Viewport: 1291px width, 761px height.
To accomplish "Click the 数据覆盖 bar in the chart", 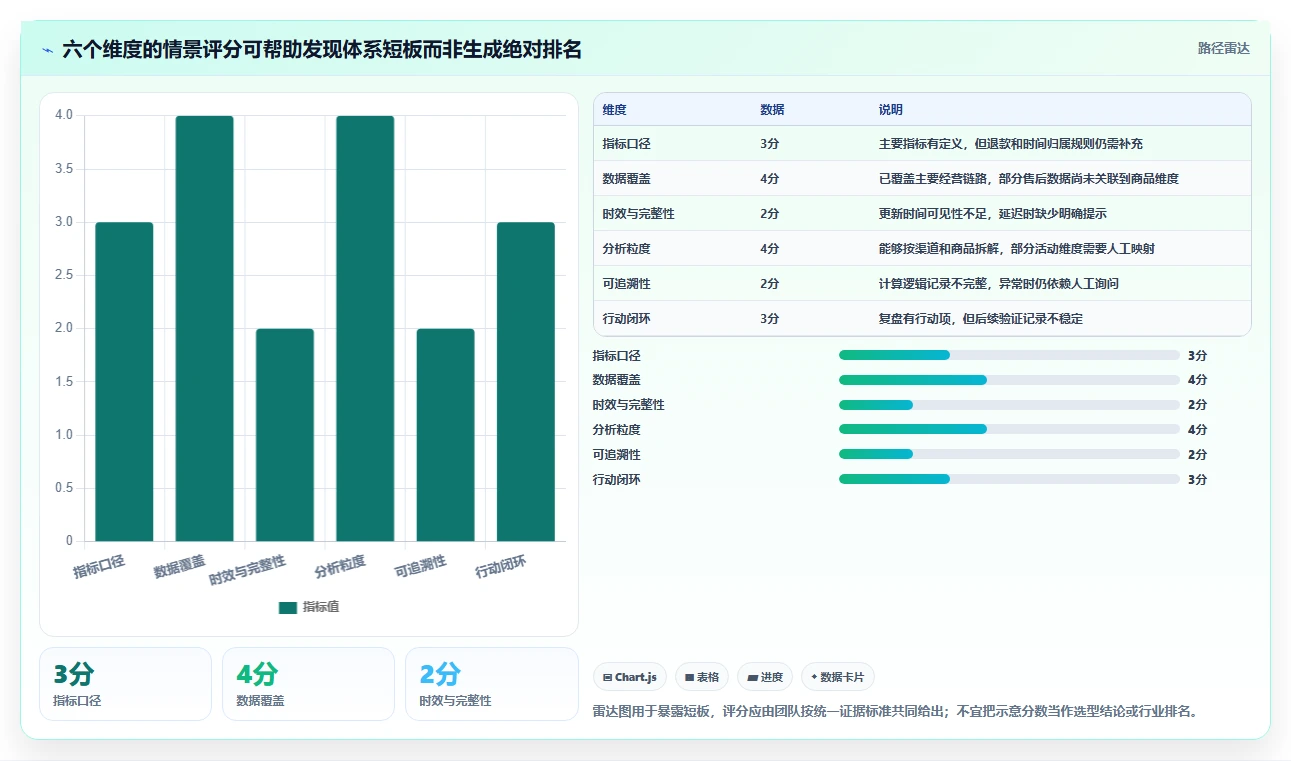I will tap(205, 329).
